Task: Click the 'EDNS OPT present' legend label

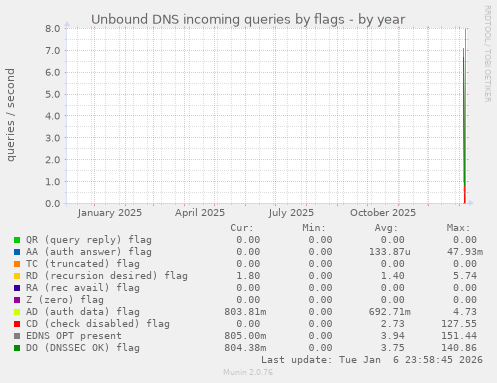Action: point(74,336)
